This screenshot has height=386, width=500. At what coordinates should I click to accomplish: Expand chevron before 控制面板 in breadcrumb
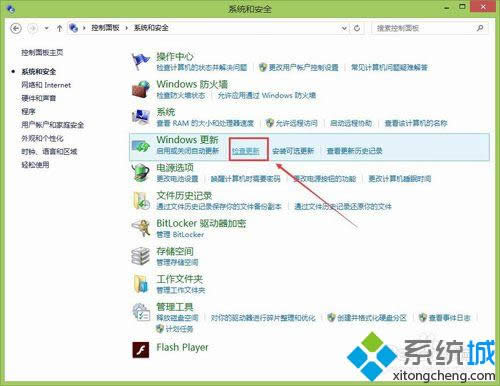(84, 28)
